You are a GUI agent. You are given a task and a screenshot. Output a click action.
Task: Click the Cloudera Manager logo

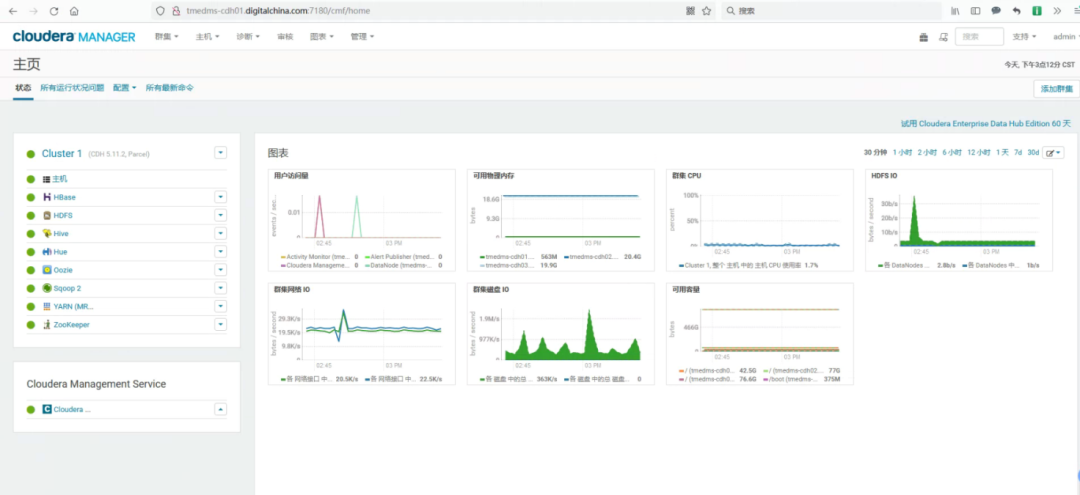point(74,37)
